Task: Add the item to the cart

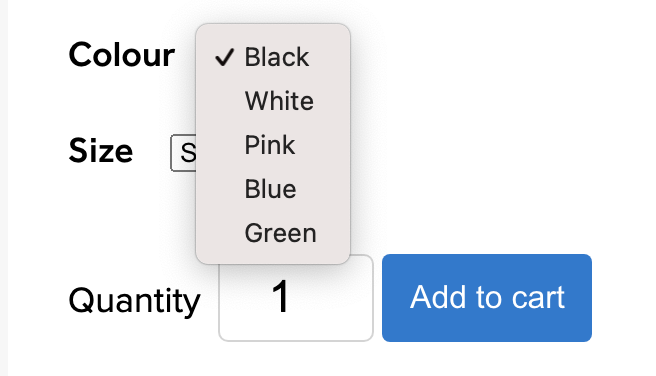Action: [487, 298]
